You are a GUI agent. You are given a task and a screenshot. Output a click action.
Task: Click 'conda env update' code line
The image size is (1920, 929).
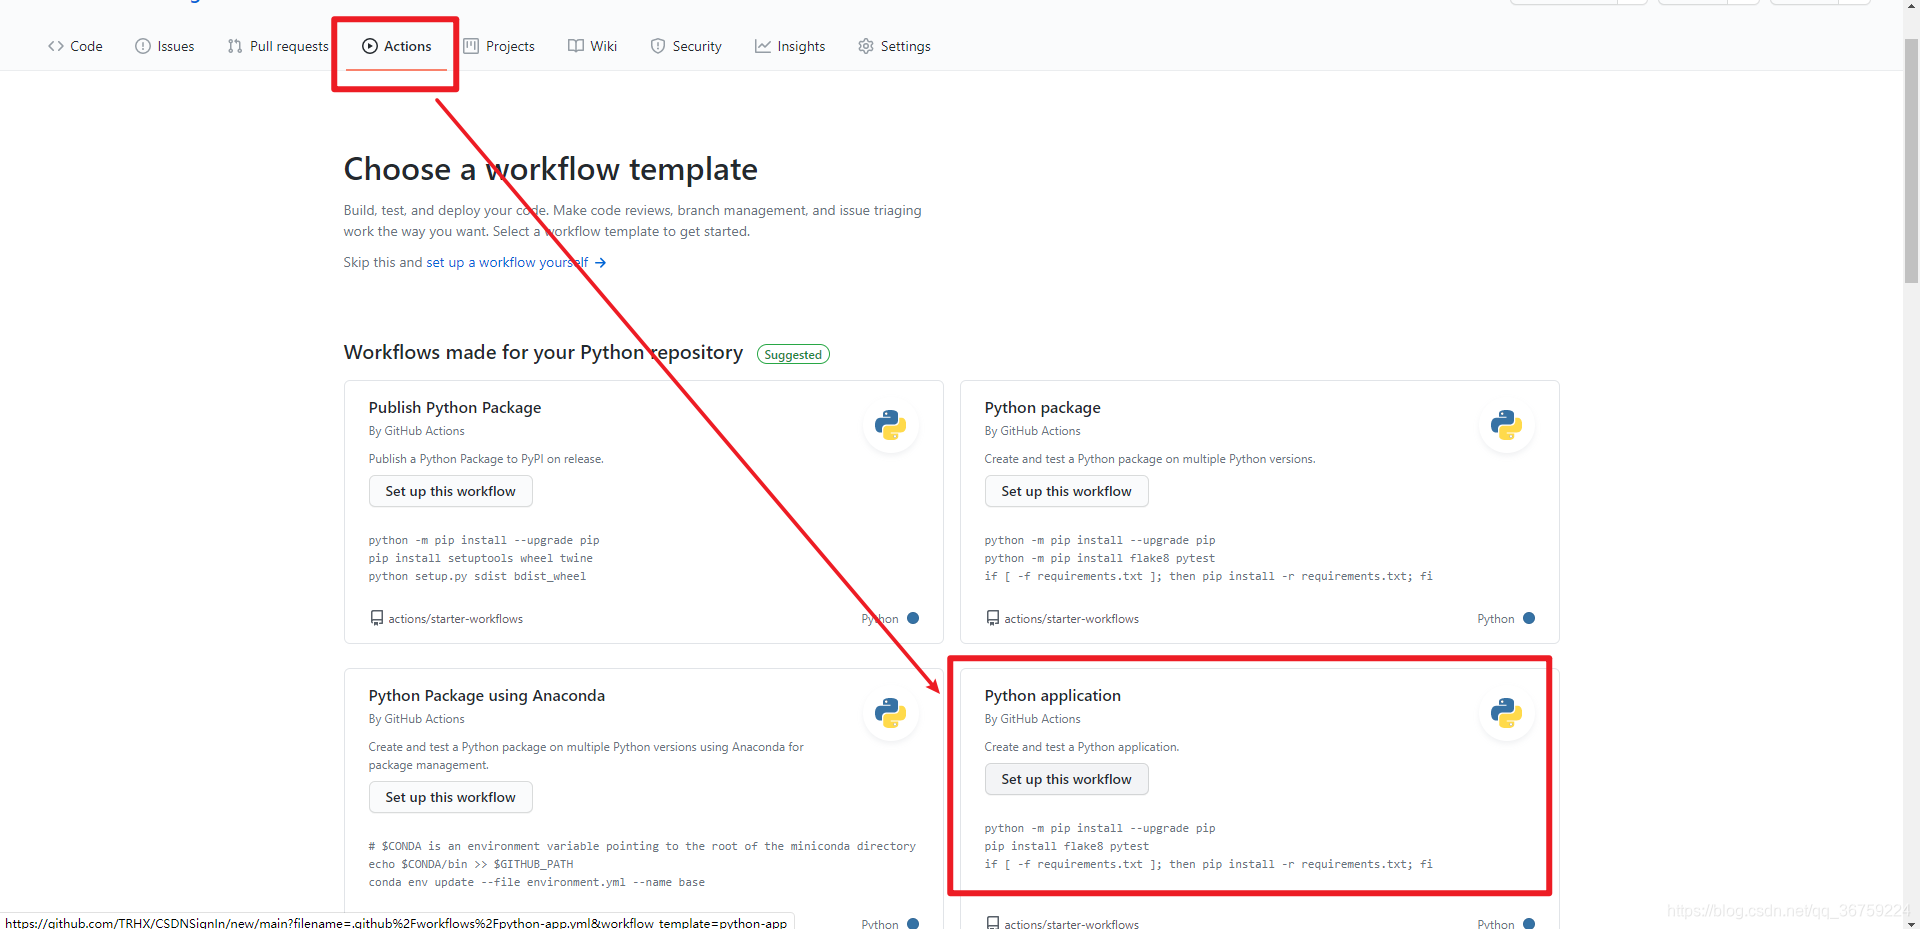coord(537,882)
